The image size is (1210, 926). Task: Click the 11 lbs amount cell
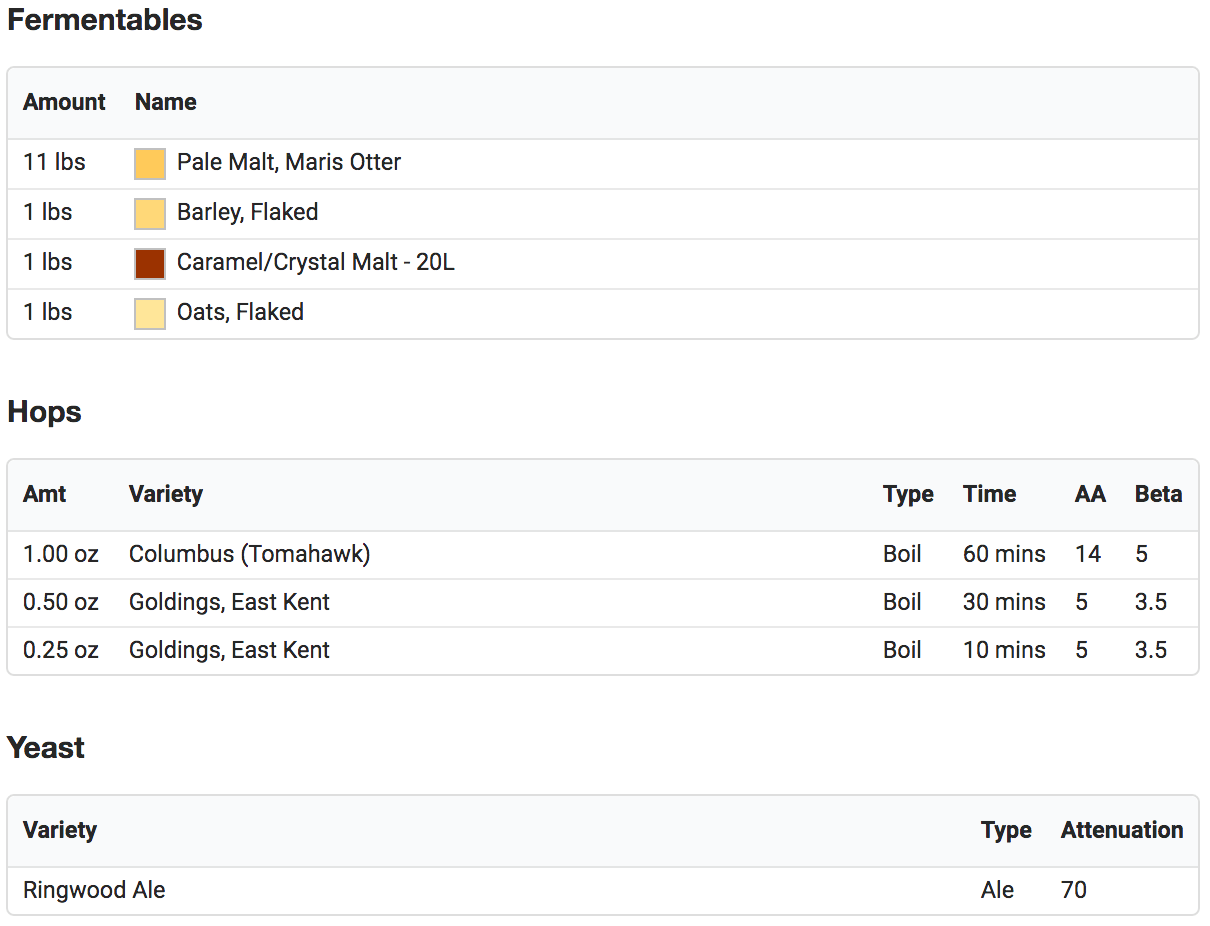click(54, 162)
